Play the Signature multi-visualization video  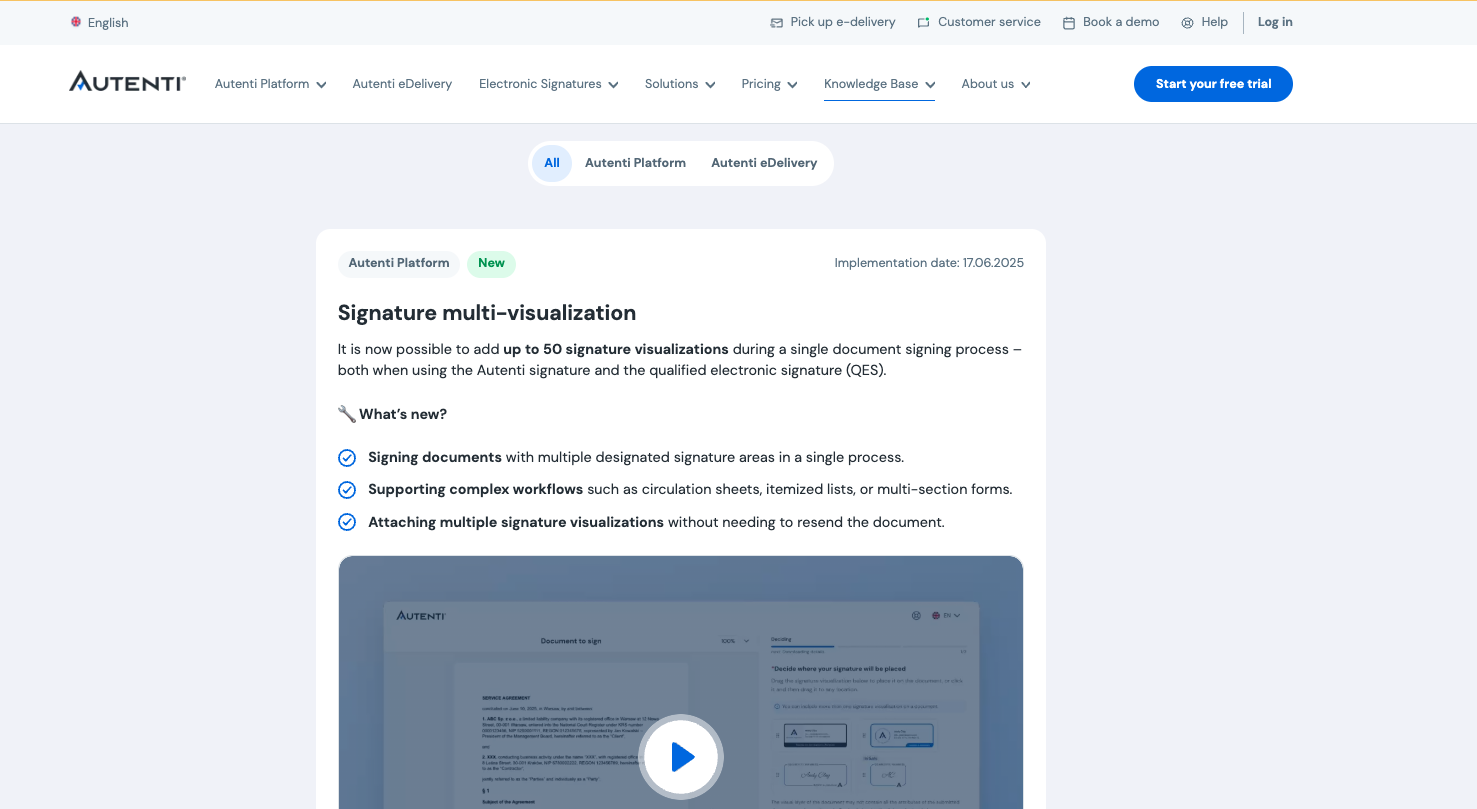click(x=681, y=757)
